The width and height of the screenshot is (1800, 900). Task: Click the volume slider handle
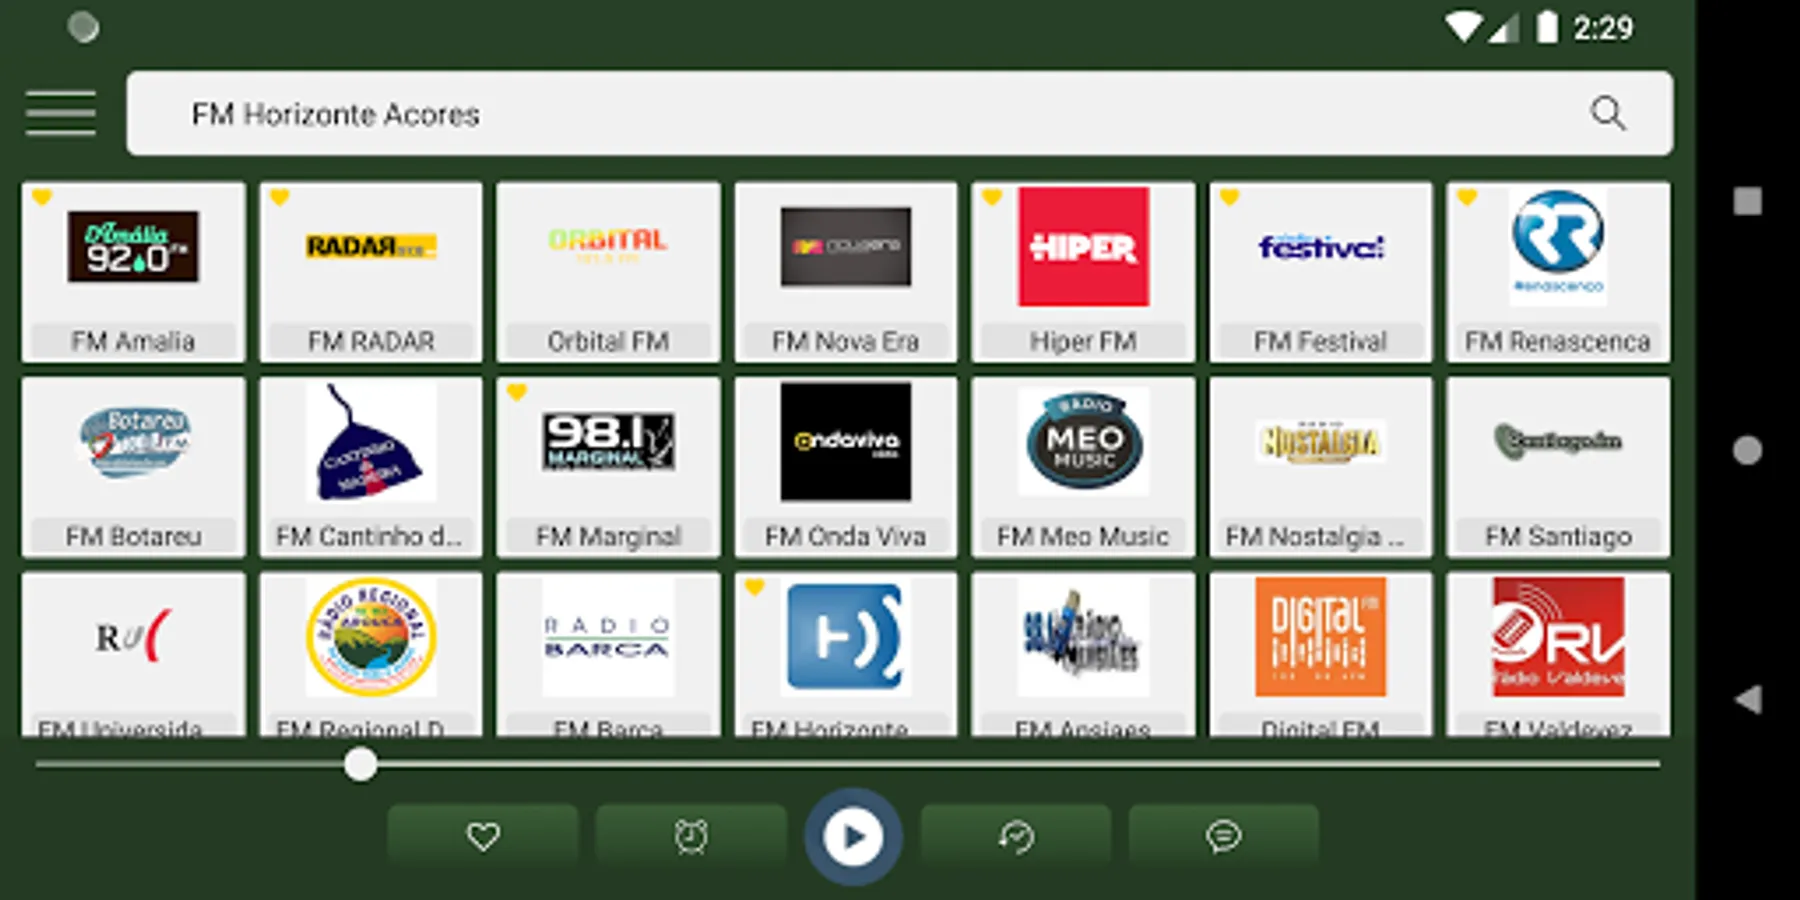[361, 765]
